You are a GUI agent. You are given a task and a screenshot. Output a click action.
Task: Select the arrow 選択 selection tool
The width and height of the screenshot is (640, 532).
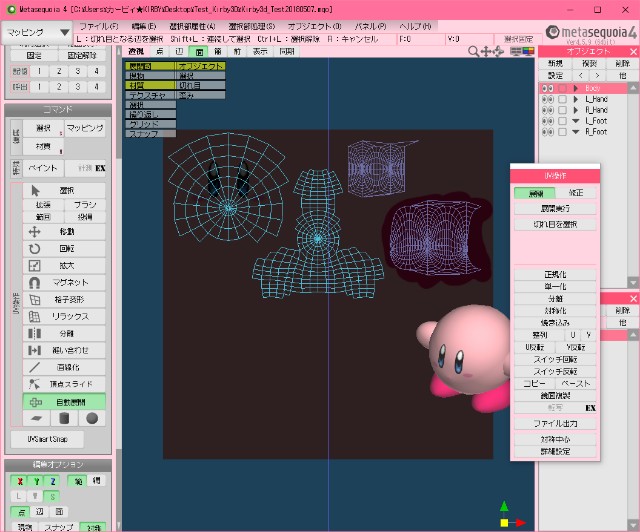click(64, 191)
